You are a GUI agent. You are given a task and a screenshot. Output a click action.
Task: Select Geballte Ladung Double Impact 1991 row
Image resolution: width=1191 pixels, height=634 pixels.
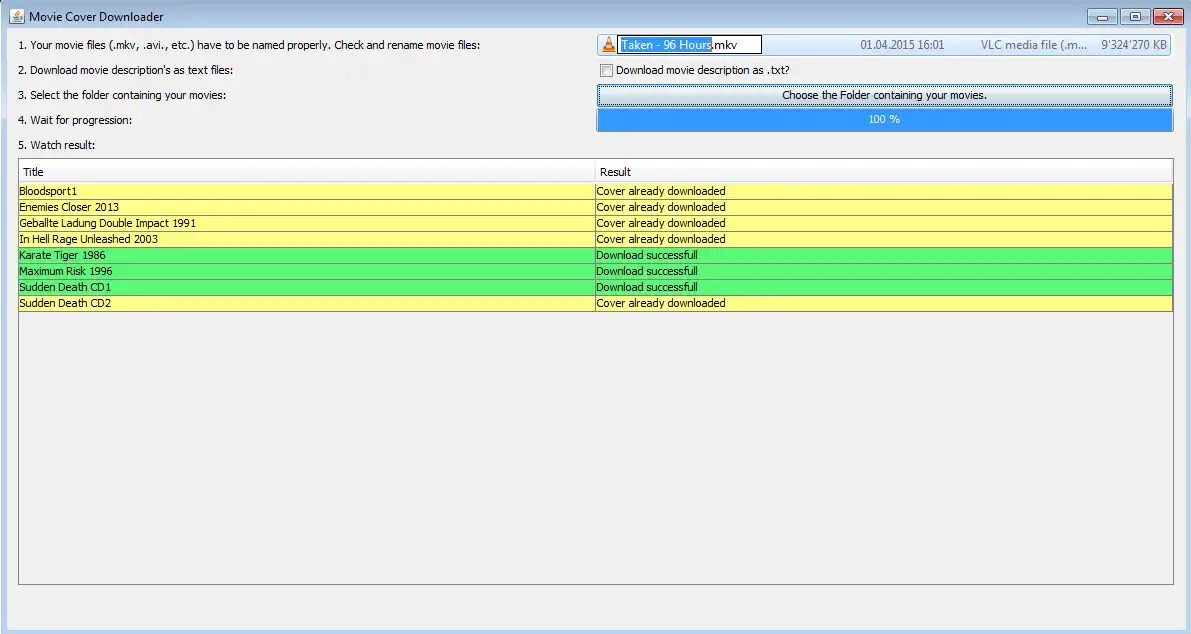pos(307,223)
